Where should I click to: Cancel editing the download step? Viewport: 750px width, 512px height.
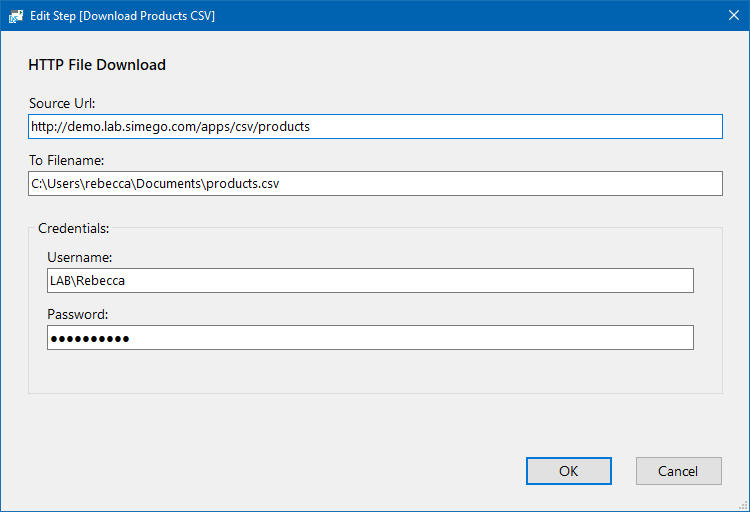(x=678, y=471)
